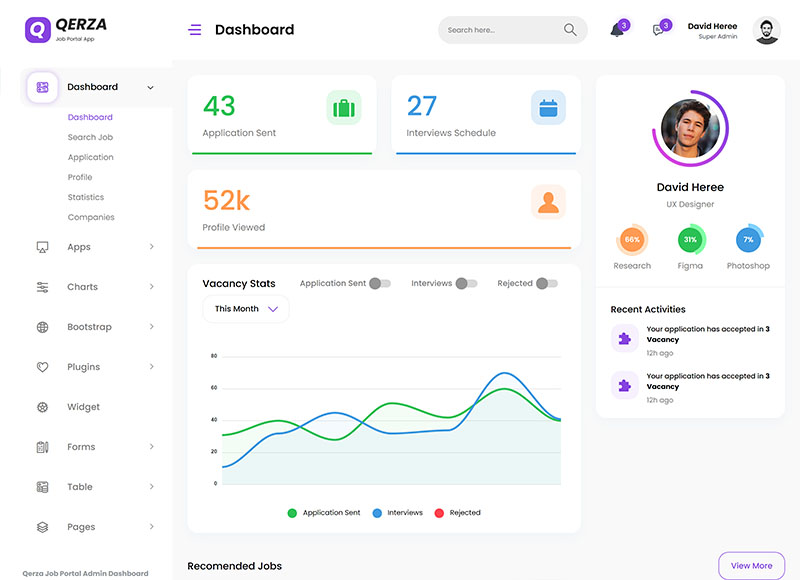This screenshot has width=800, height=580.
Task: Click the View More button
Action: point(751,566)
